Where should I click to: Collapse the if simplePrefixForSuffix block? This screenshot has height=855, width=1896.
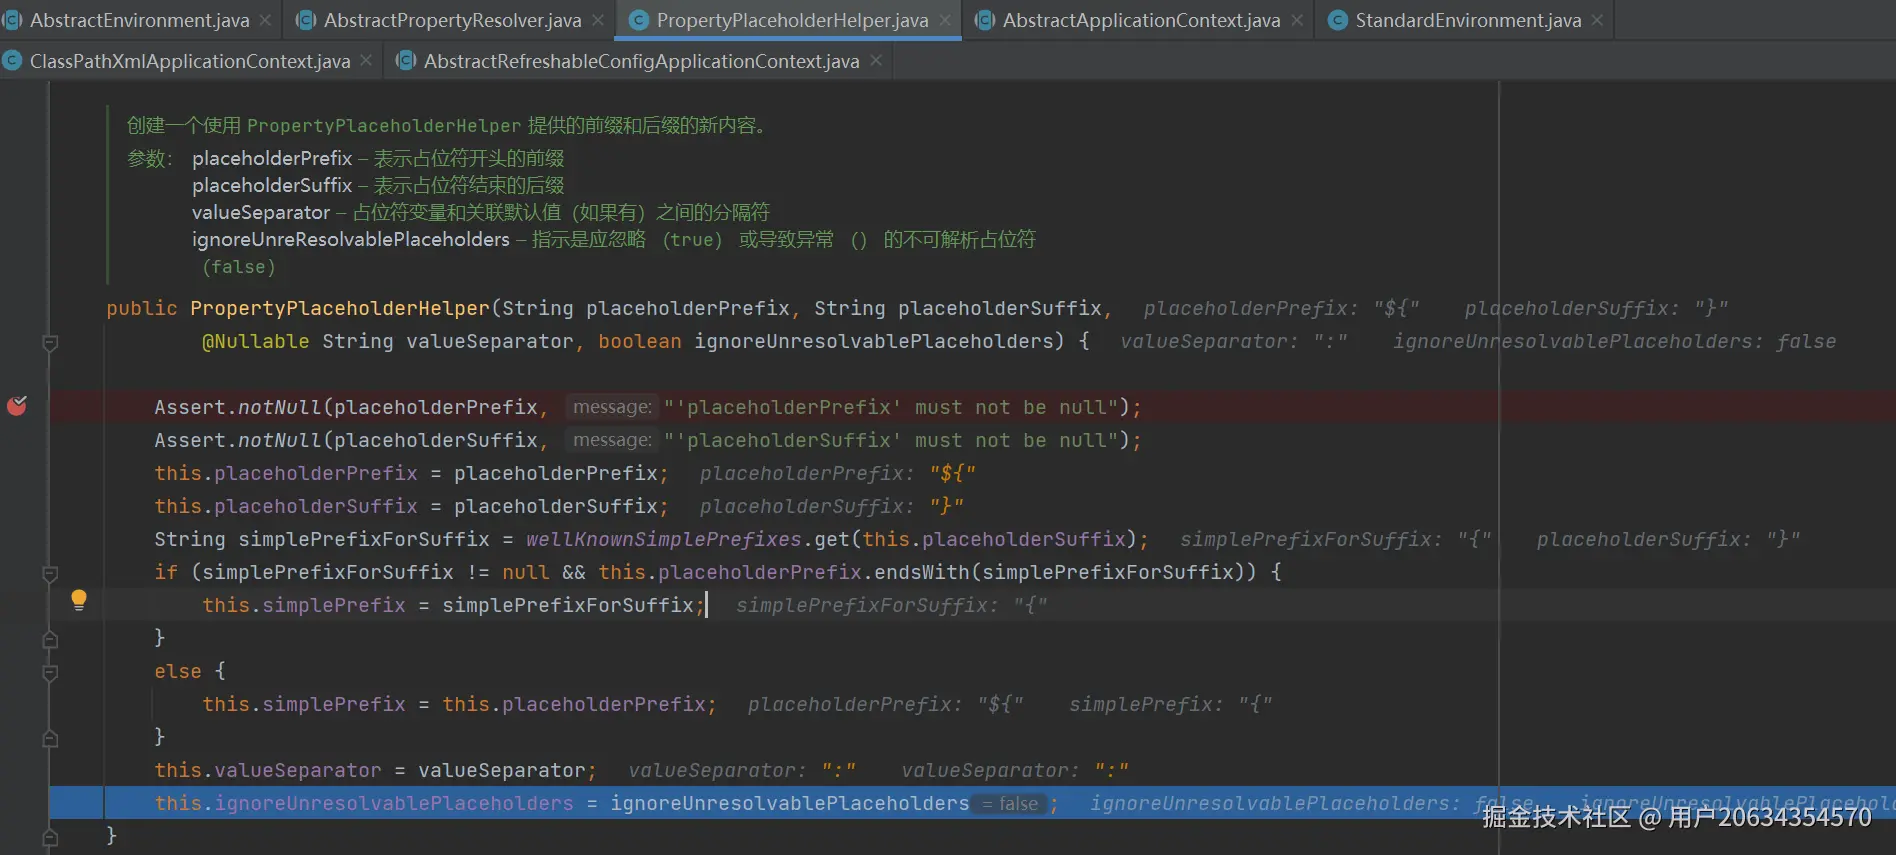[x=50, y=574]
